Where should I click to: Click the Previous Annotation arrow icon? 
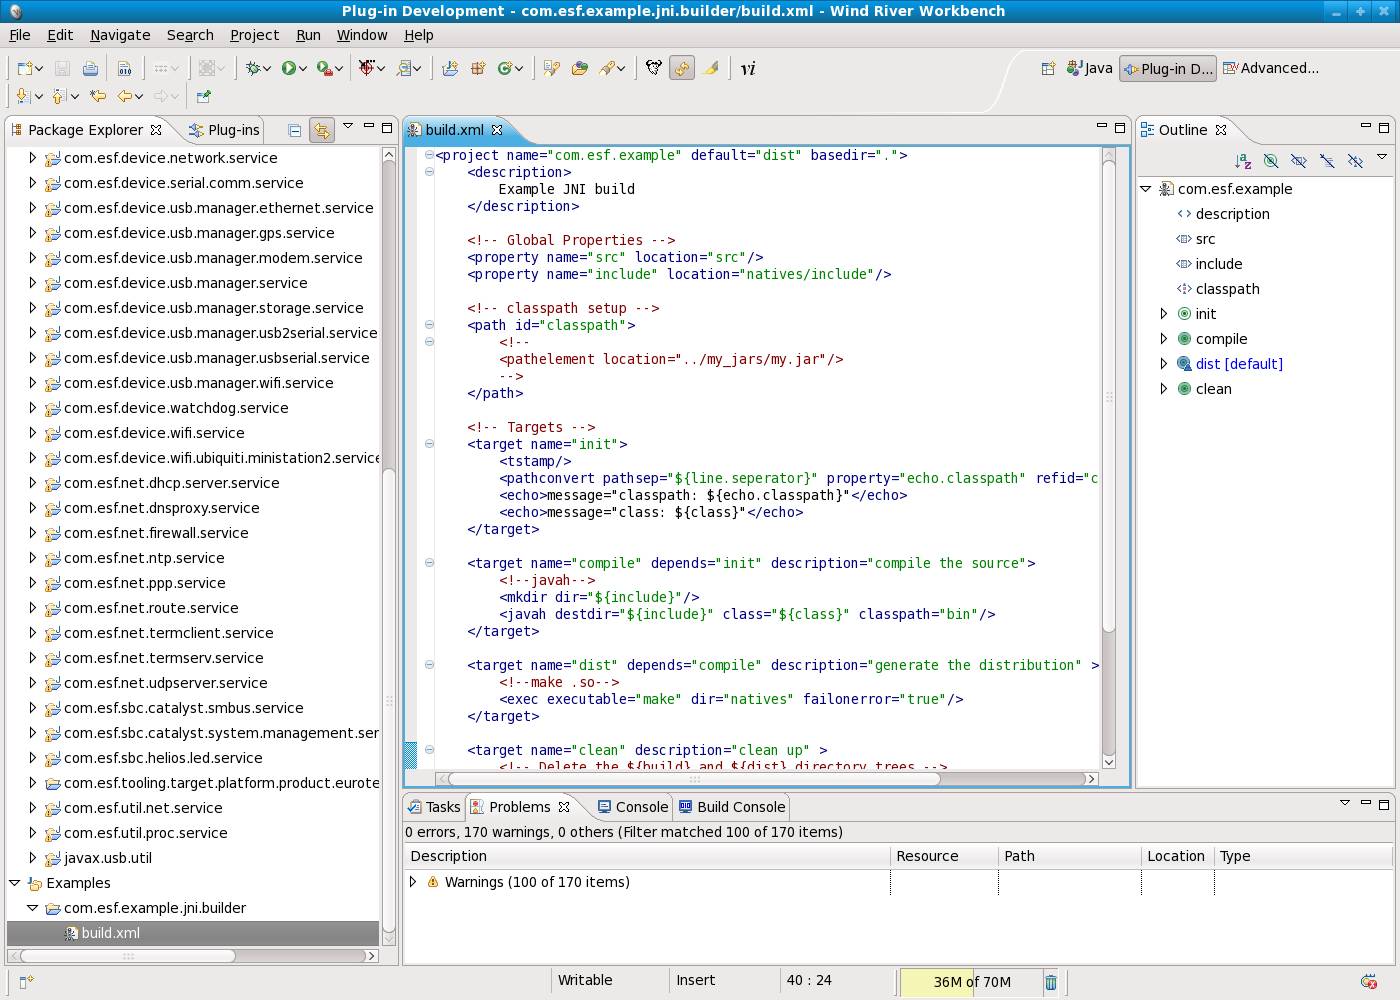[60, 96]
